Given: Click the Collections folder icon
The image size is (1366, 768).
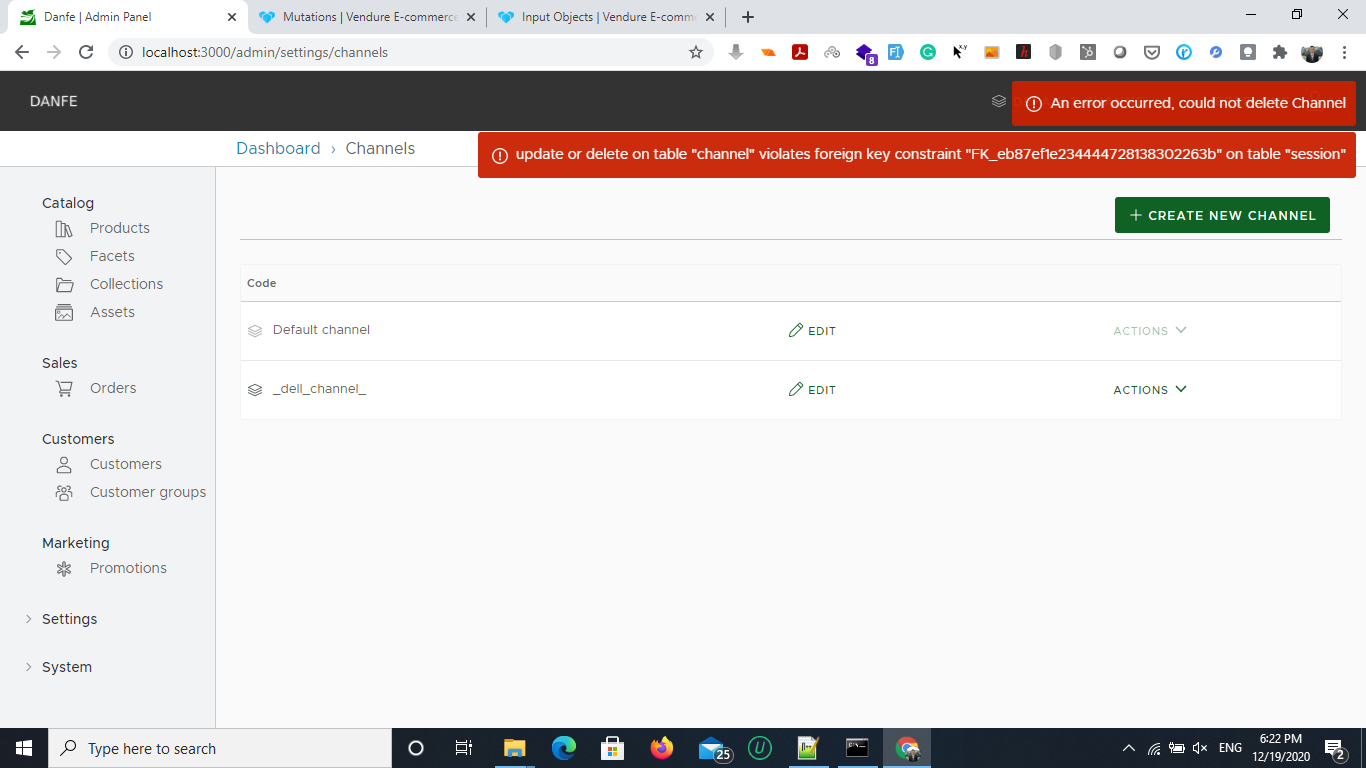Looking at the screenshot, I should coord(63,284).
